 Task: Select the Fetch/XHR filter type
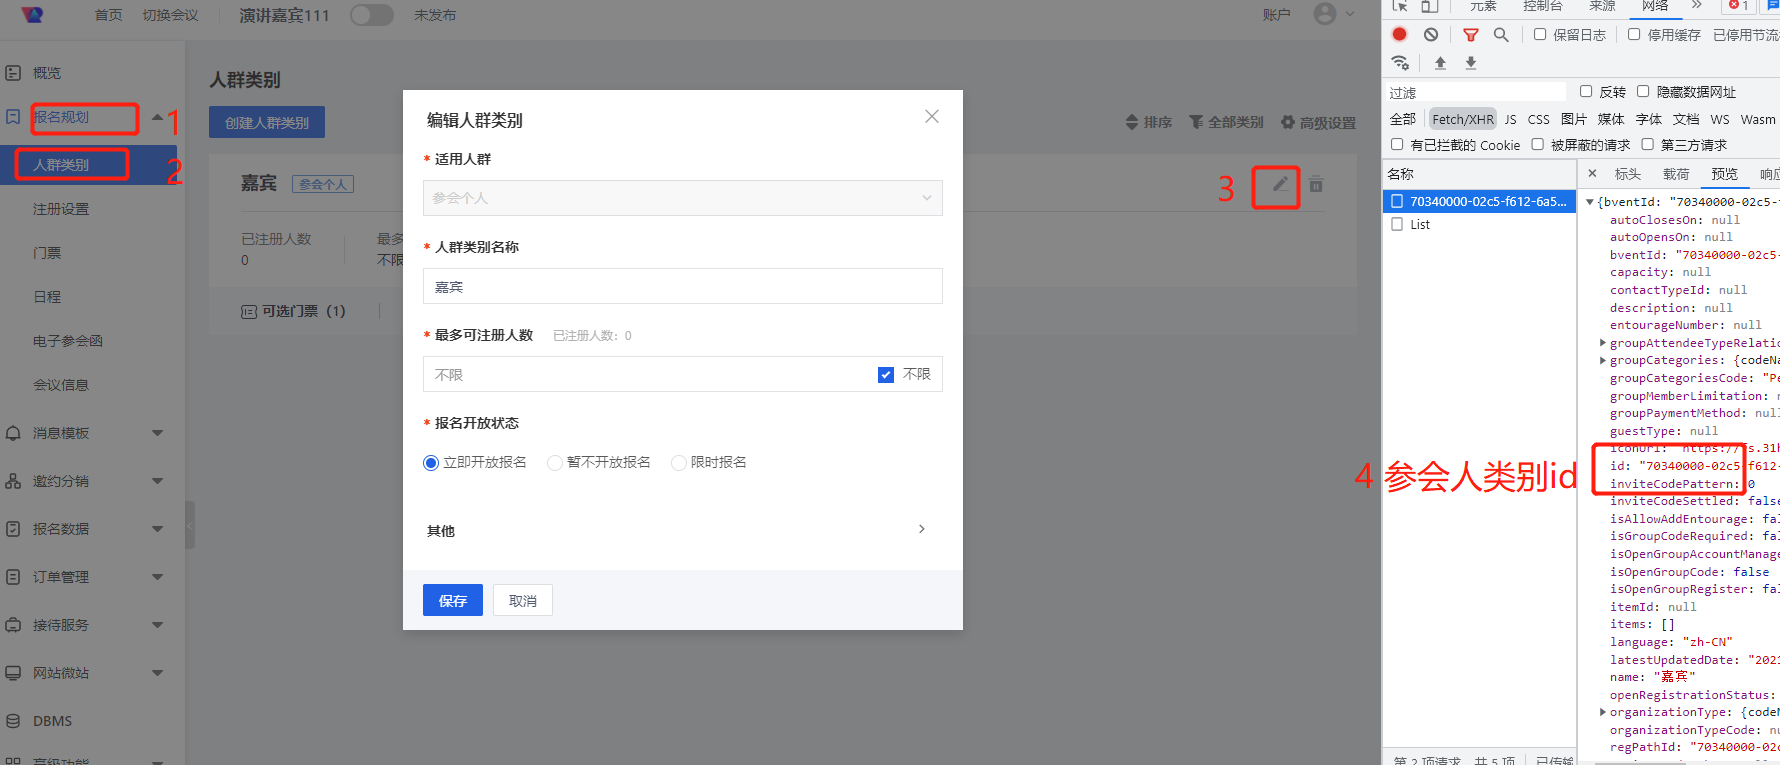coord(1463,119)
